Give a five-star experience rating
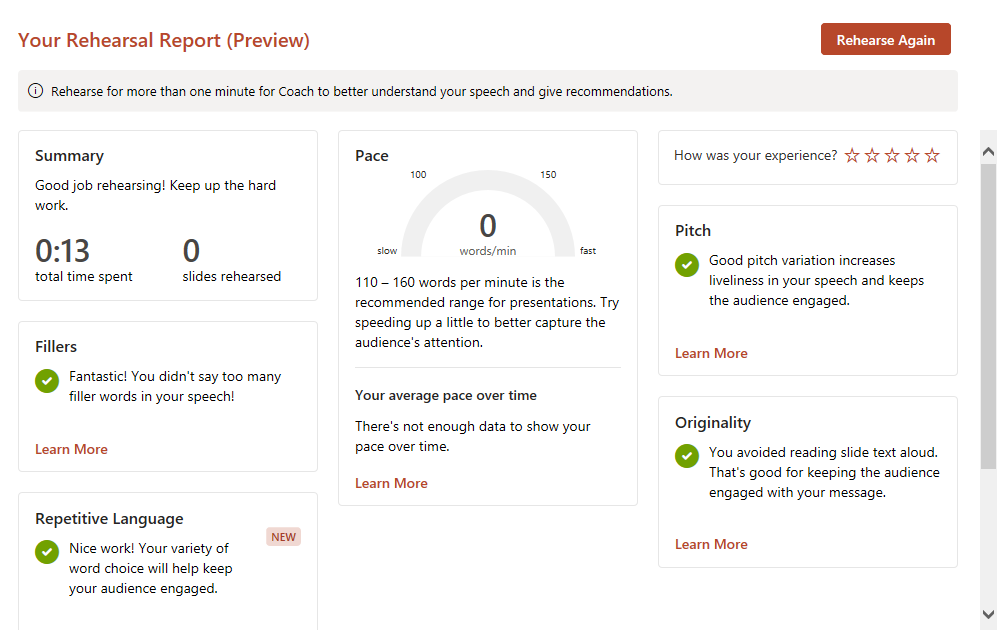 [932, 155]
